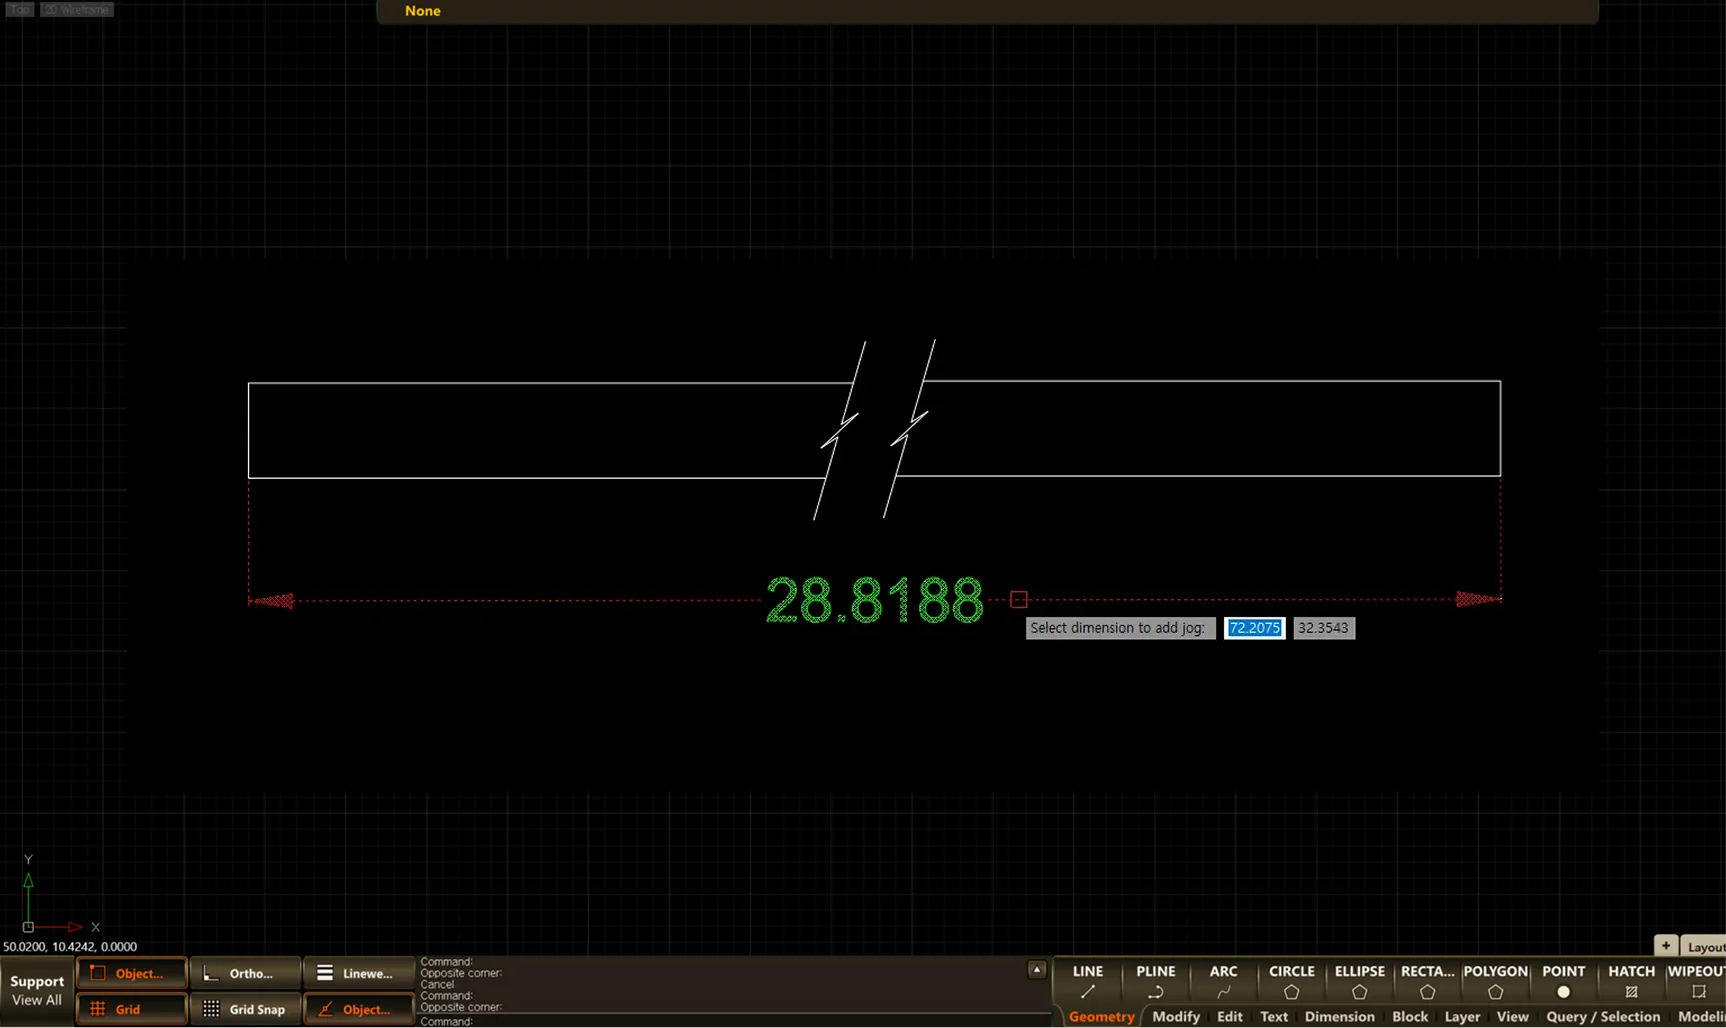
Task: Click the Support View All button
Action: click(37, 990)
